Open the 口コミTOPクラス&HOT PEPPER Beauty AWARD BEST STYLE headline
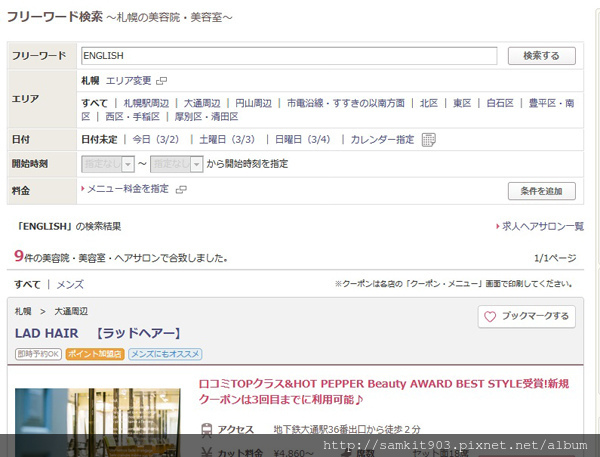The height and width of the screenshot is (457, 600). (x=384, y=392)
